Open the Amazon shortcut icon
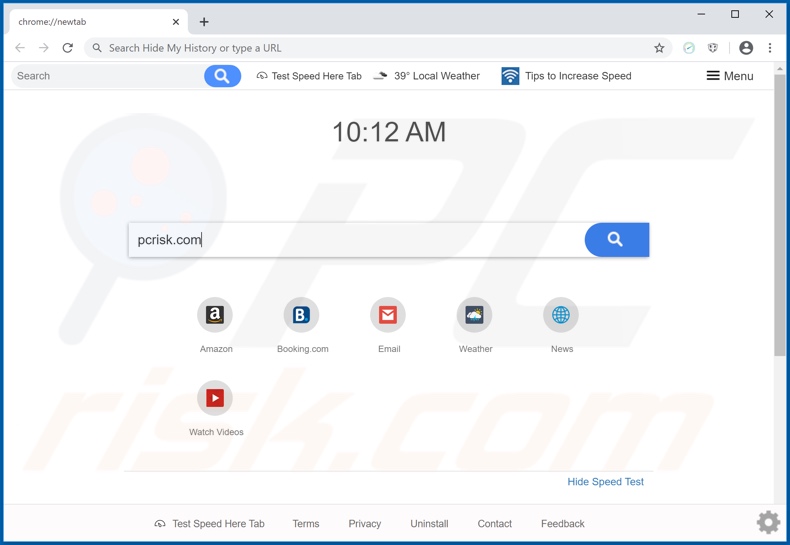This screenshot has height=545, width=790. 215,315
